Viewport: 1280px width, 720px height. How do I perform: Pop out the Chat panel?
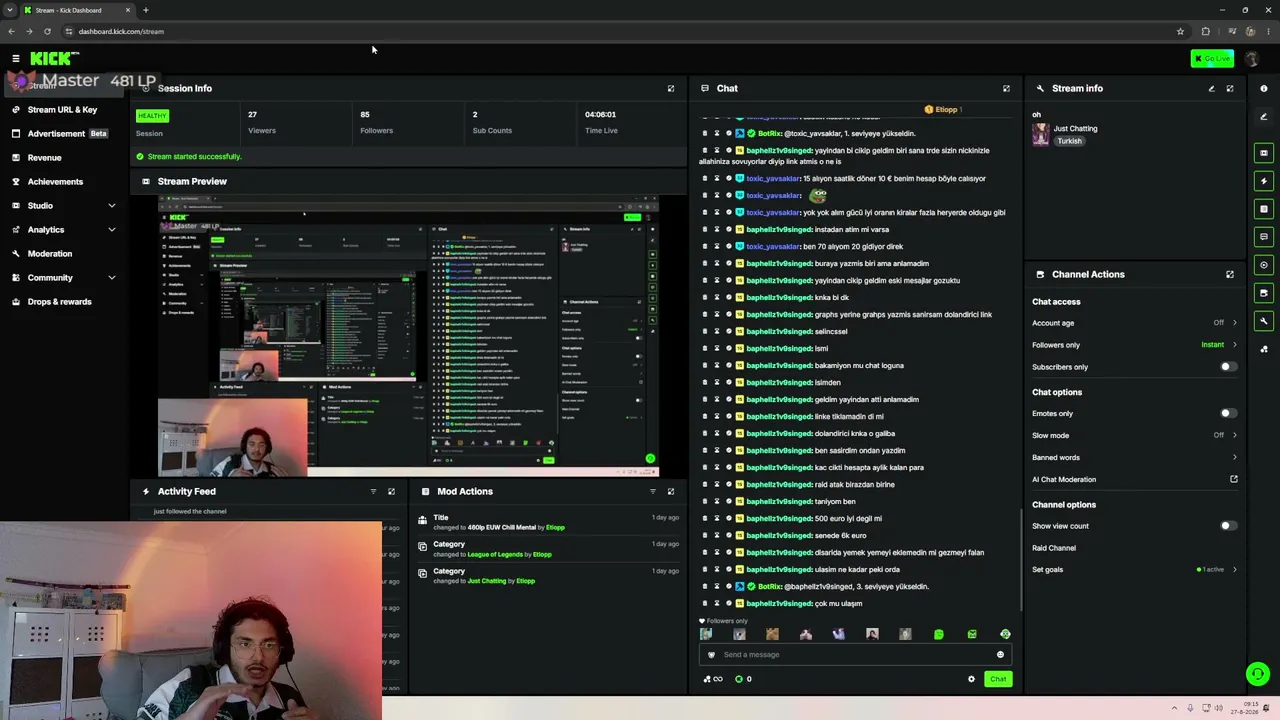point(1006,88)
